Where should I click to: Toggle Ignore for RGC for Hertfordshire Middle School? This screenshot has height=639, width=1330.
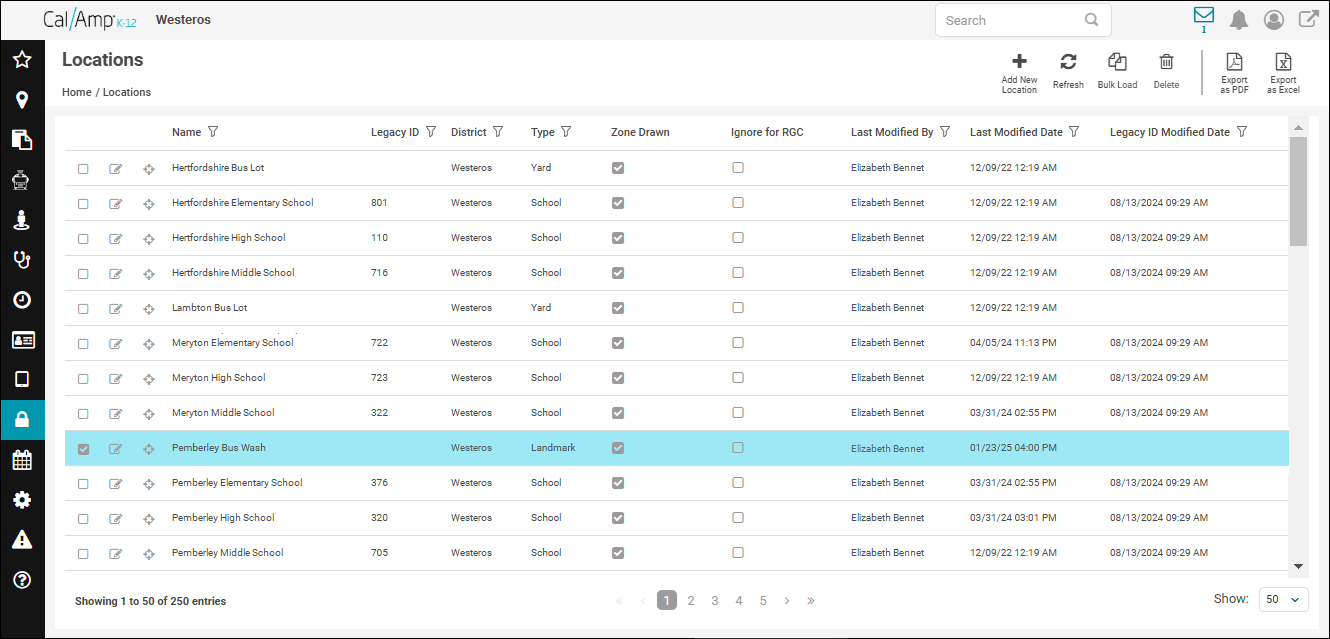click(x=738, y=273)
